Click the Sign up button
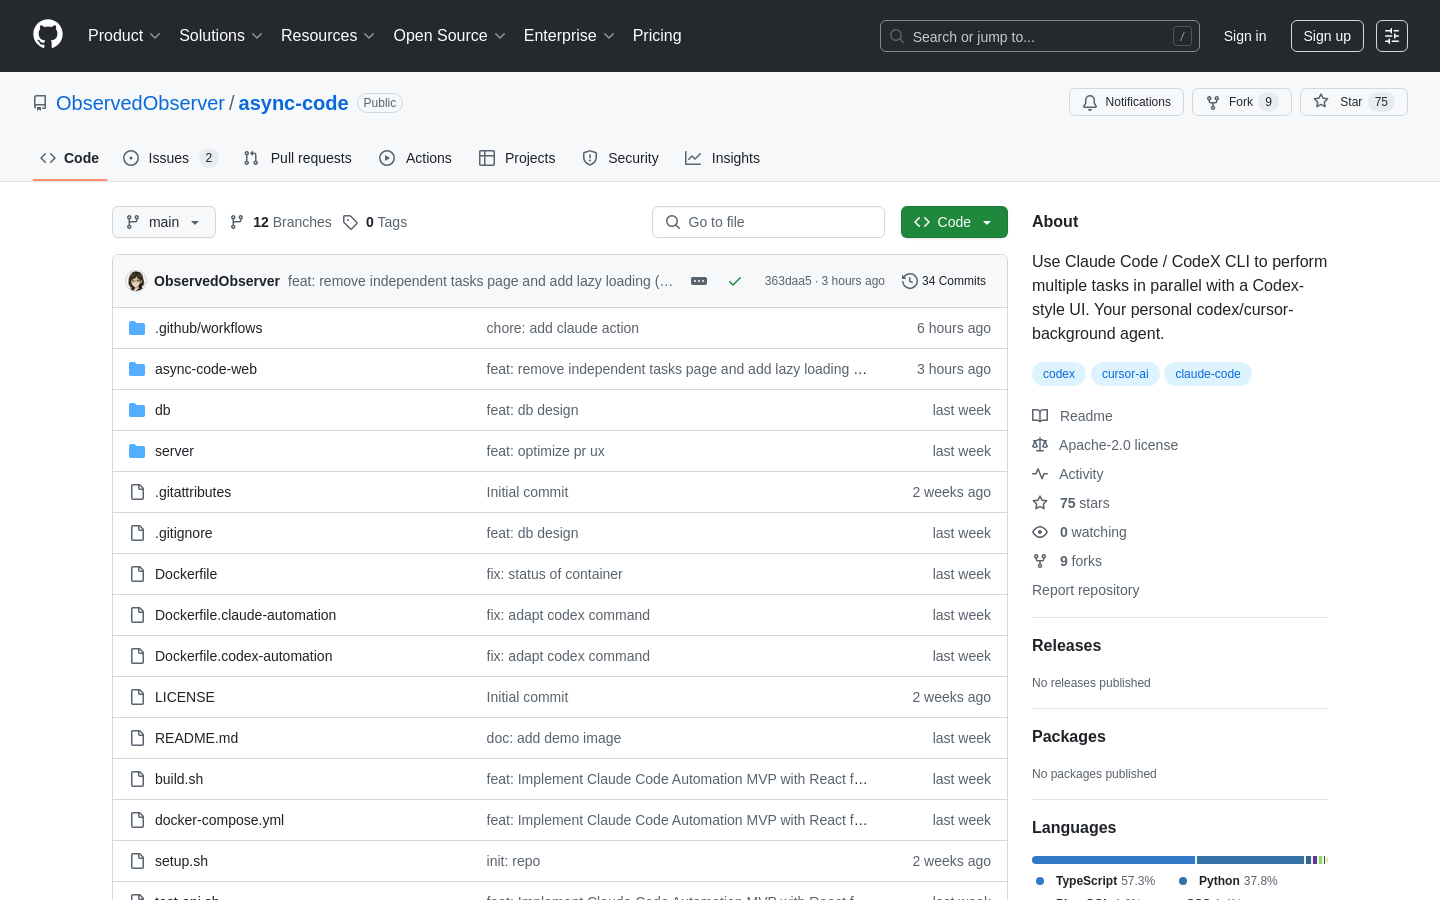 [x=1327, y=36]
